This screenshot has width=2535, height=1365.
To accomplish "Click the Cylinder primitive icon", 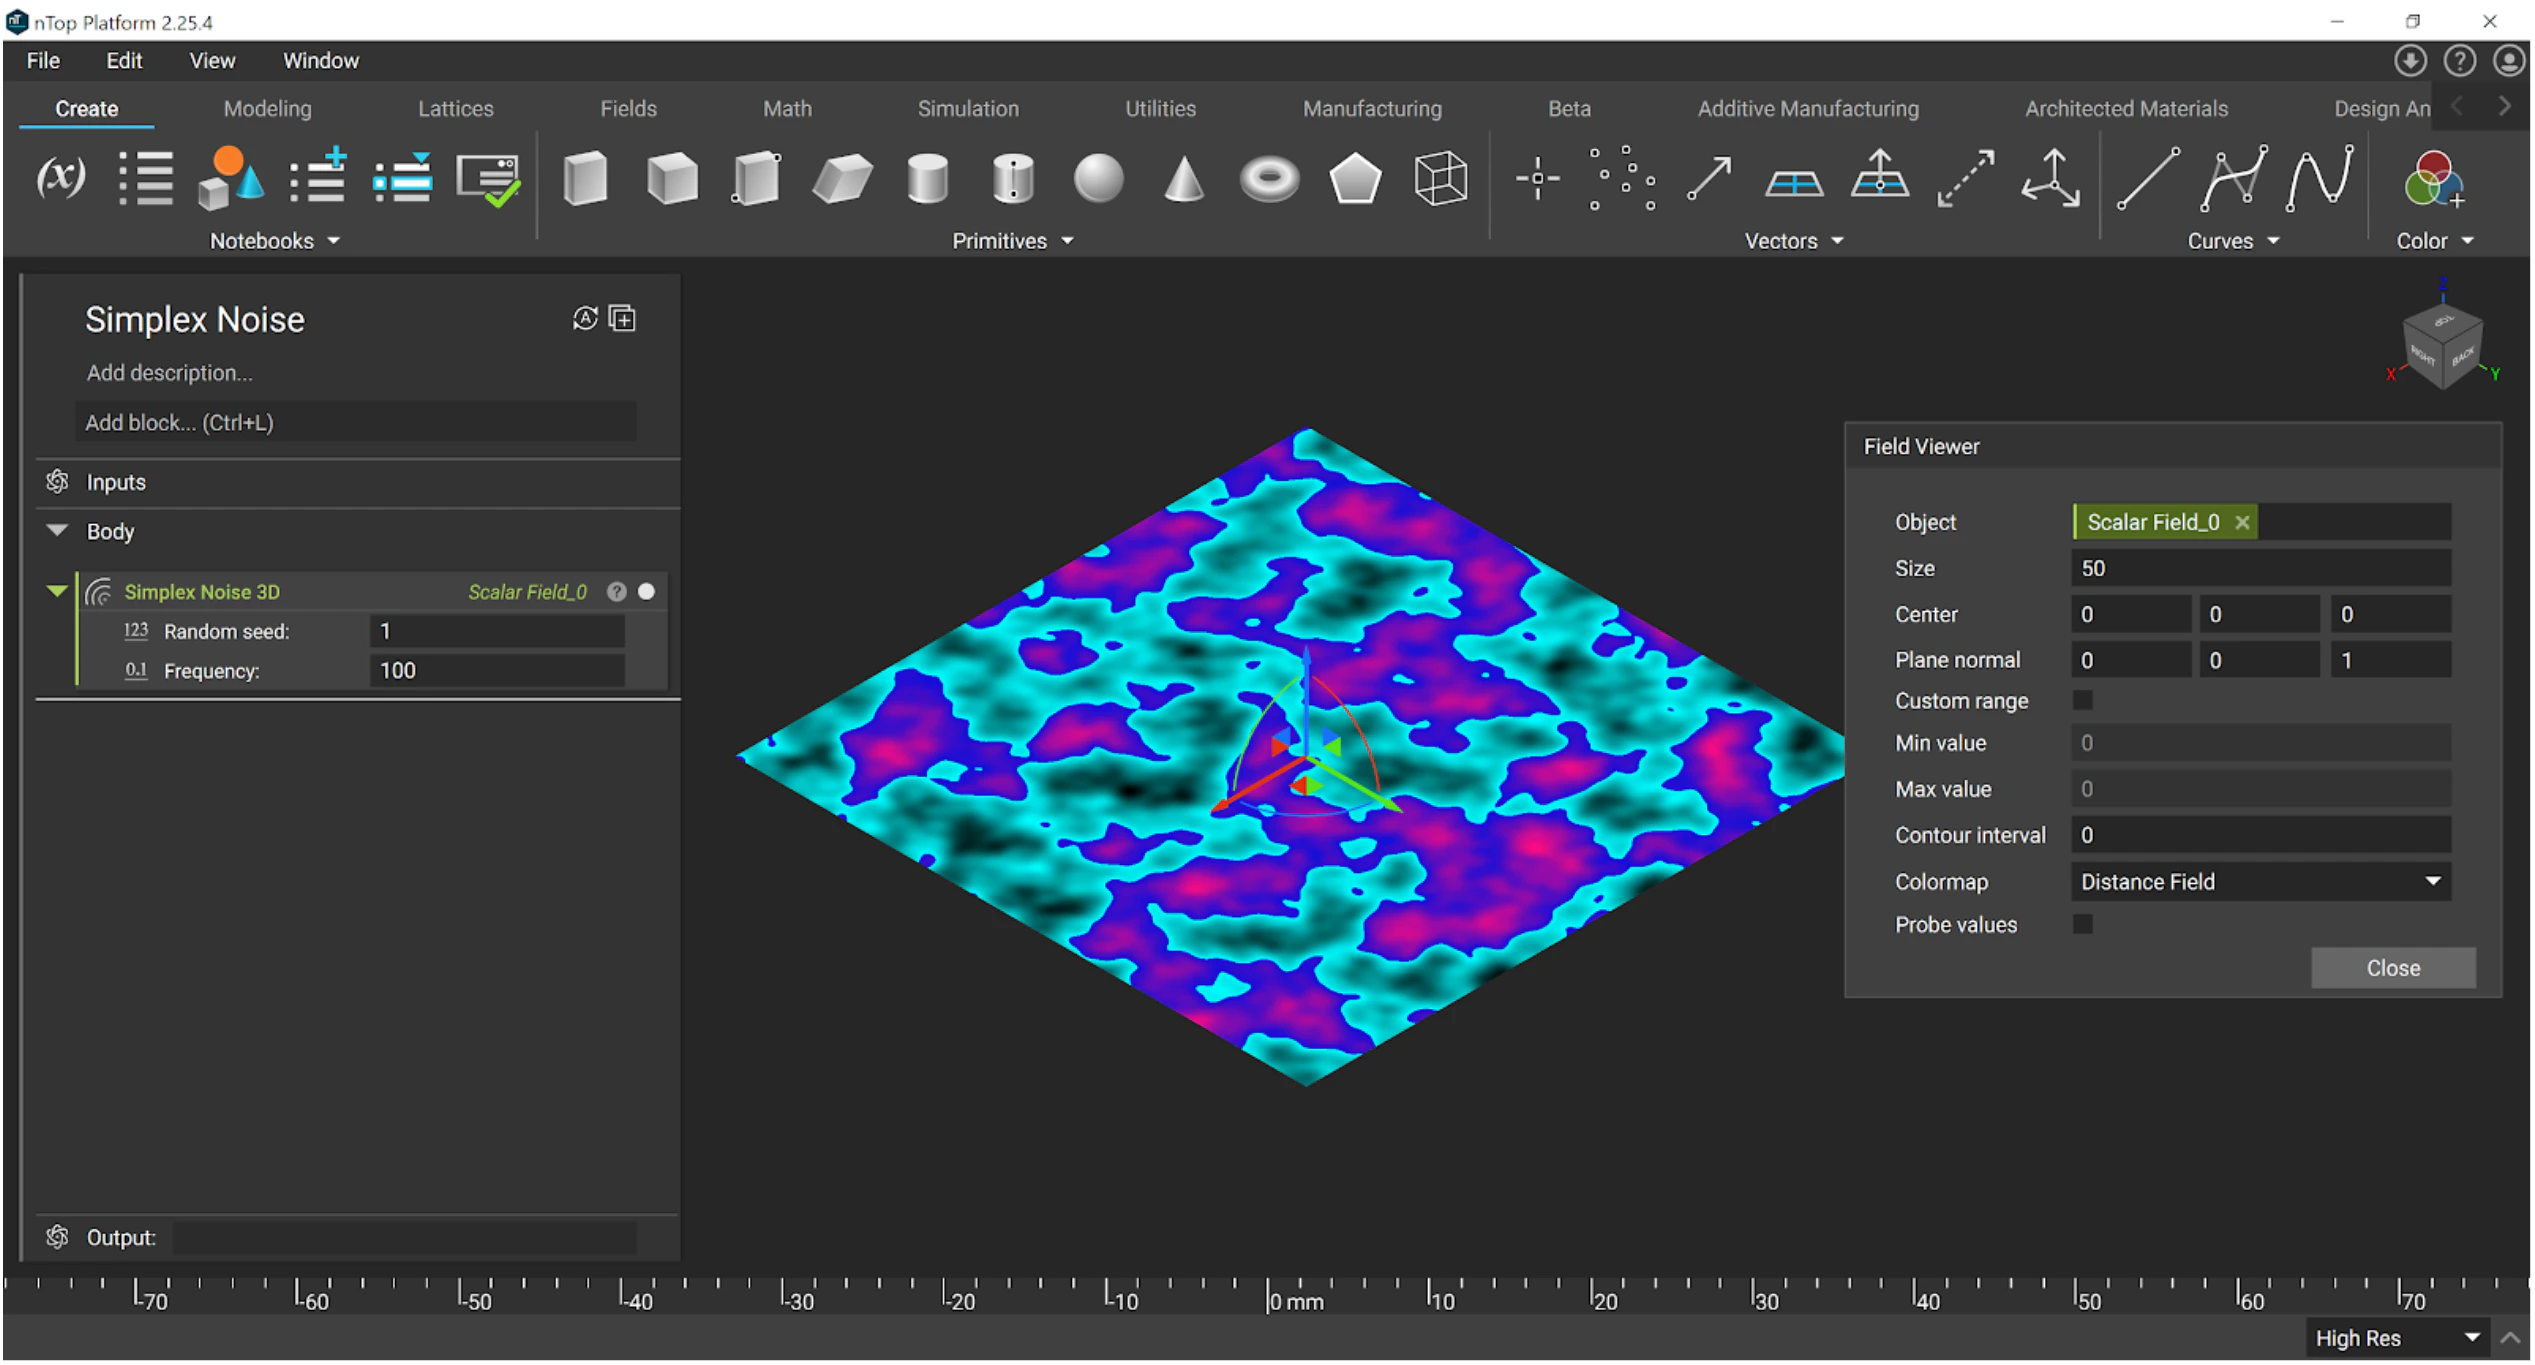I will tap(927, 180).
